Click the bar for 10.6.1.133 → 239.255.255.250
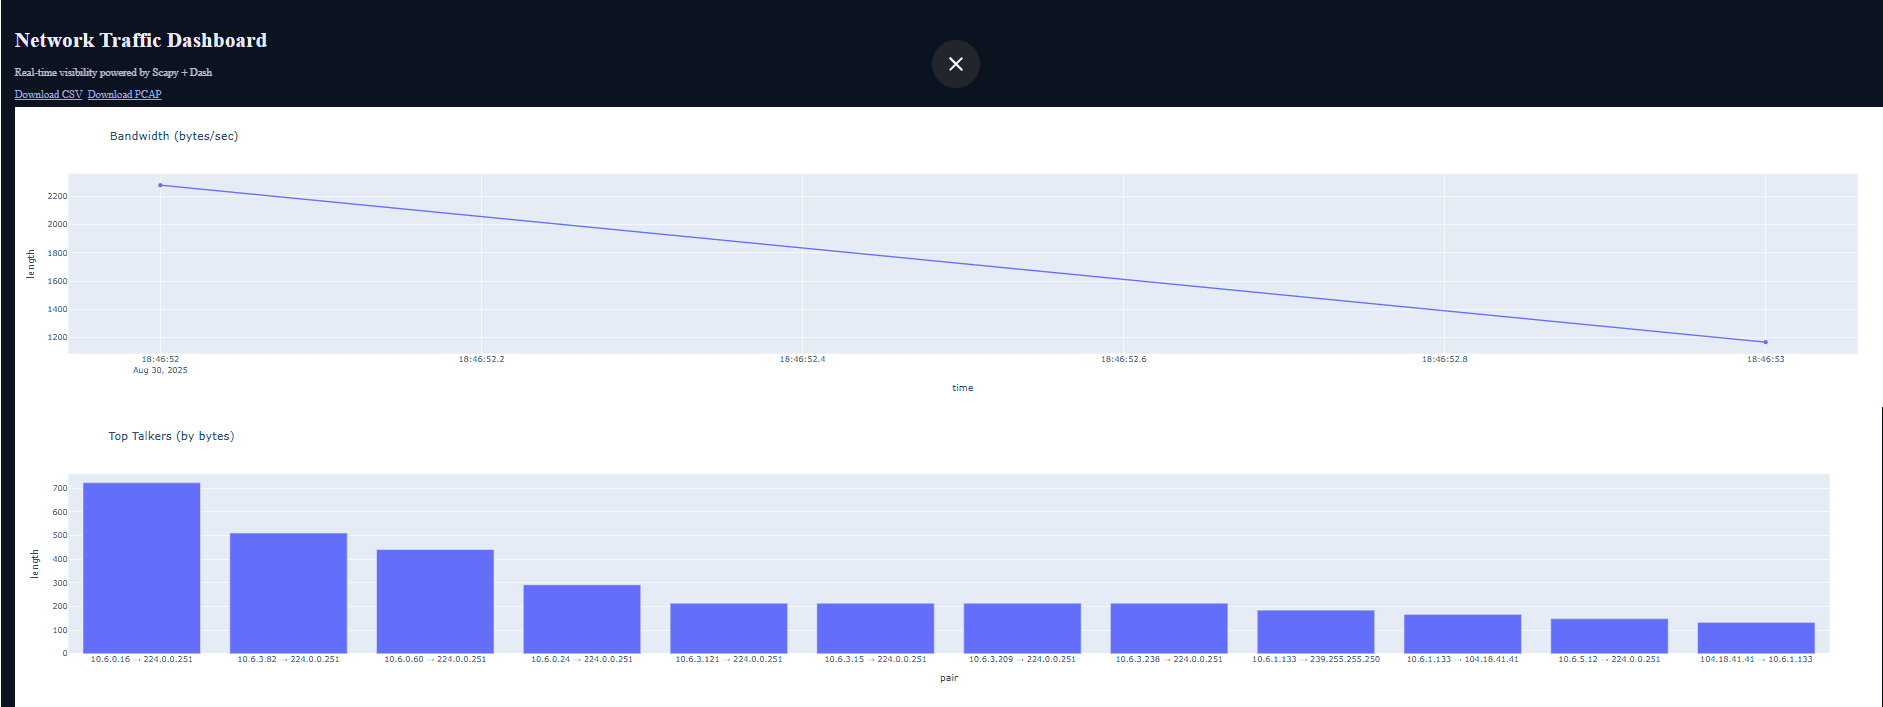This screenshot has height=707, width=1883. [1316, 632]
